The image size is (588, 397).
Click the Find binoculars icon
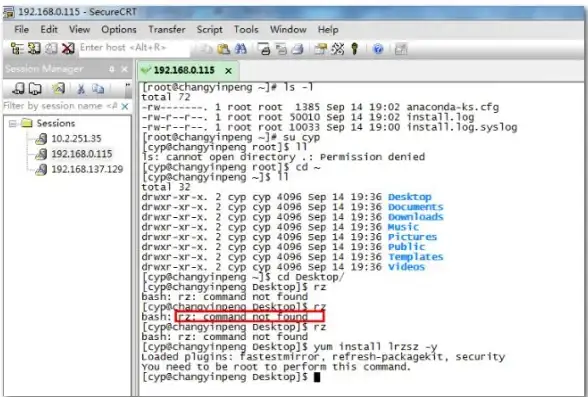point(240,49)
